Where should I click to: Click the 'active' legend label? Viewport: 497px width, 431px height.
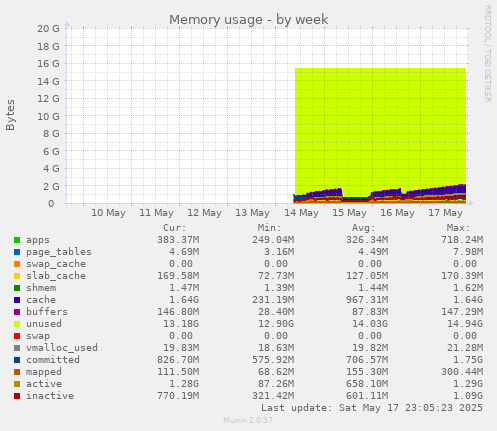[44, 384]
